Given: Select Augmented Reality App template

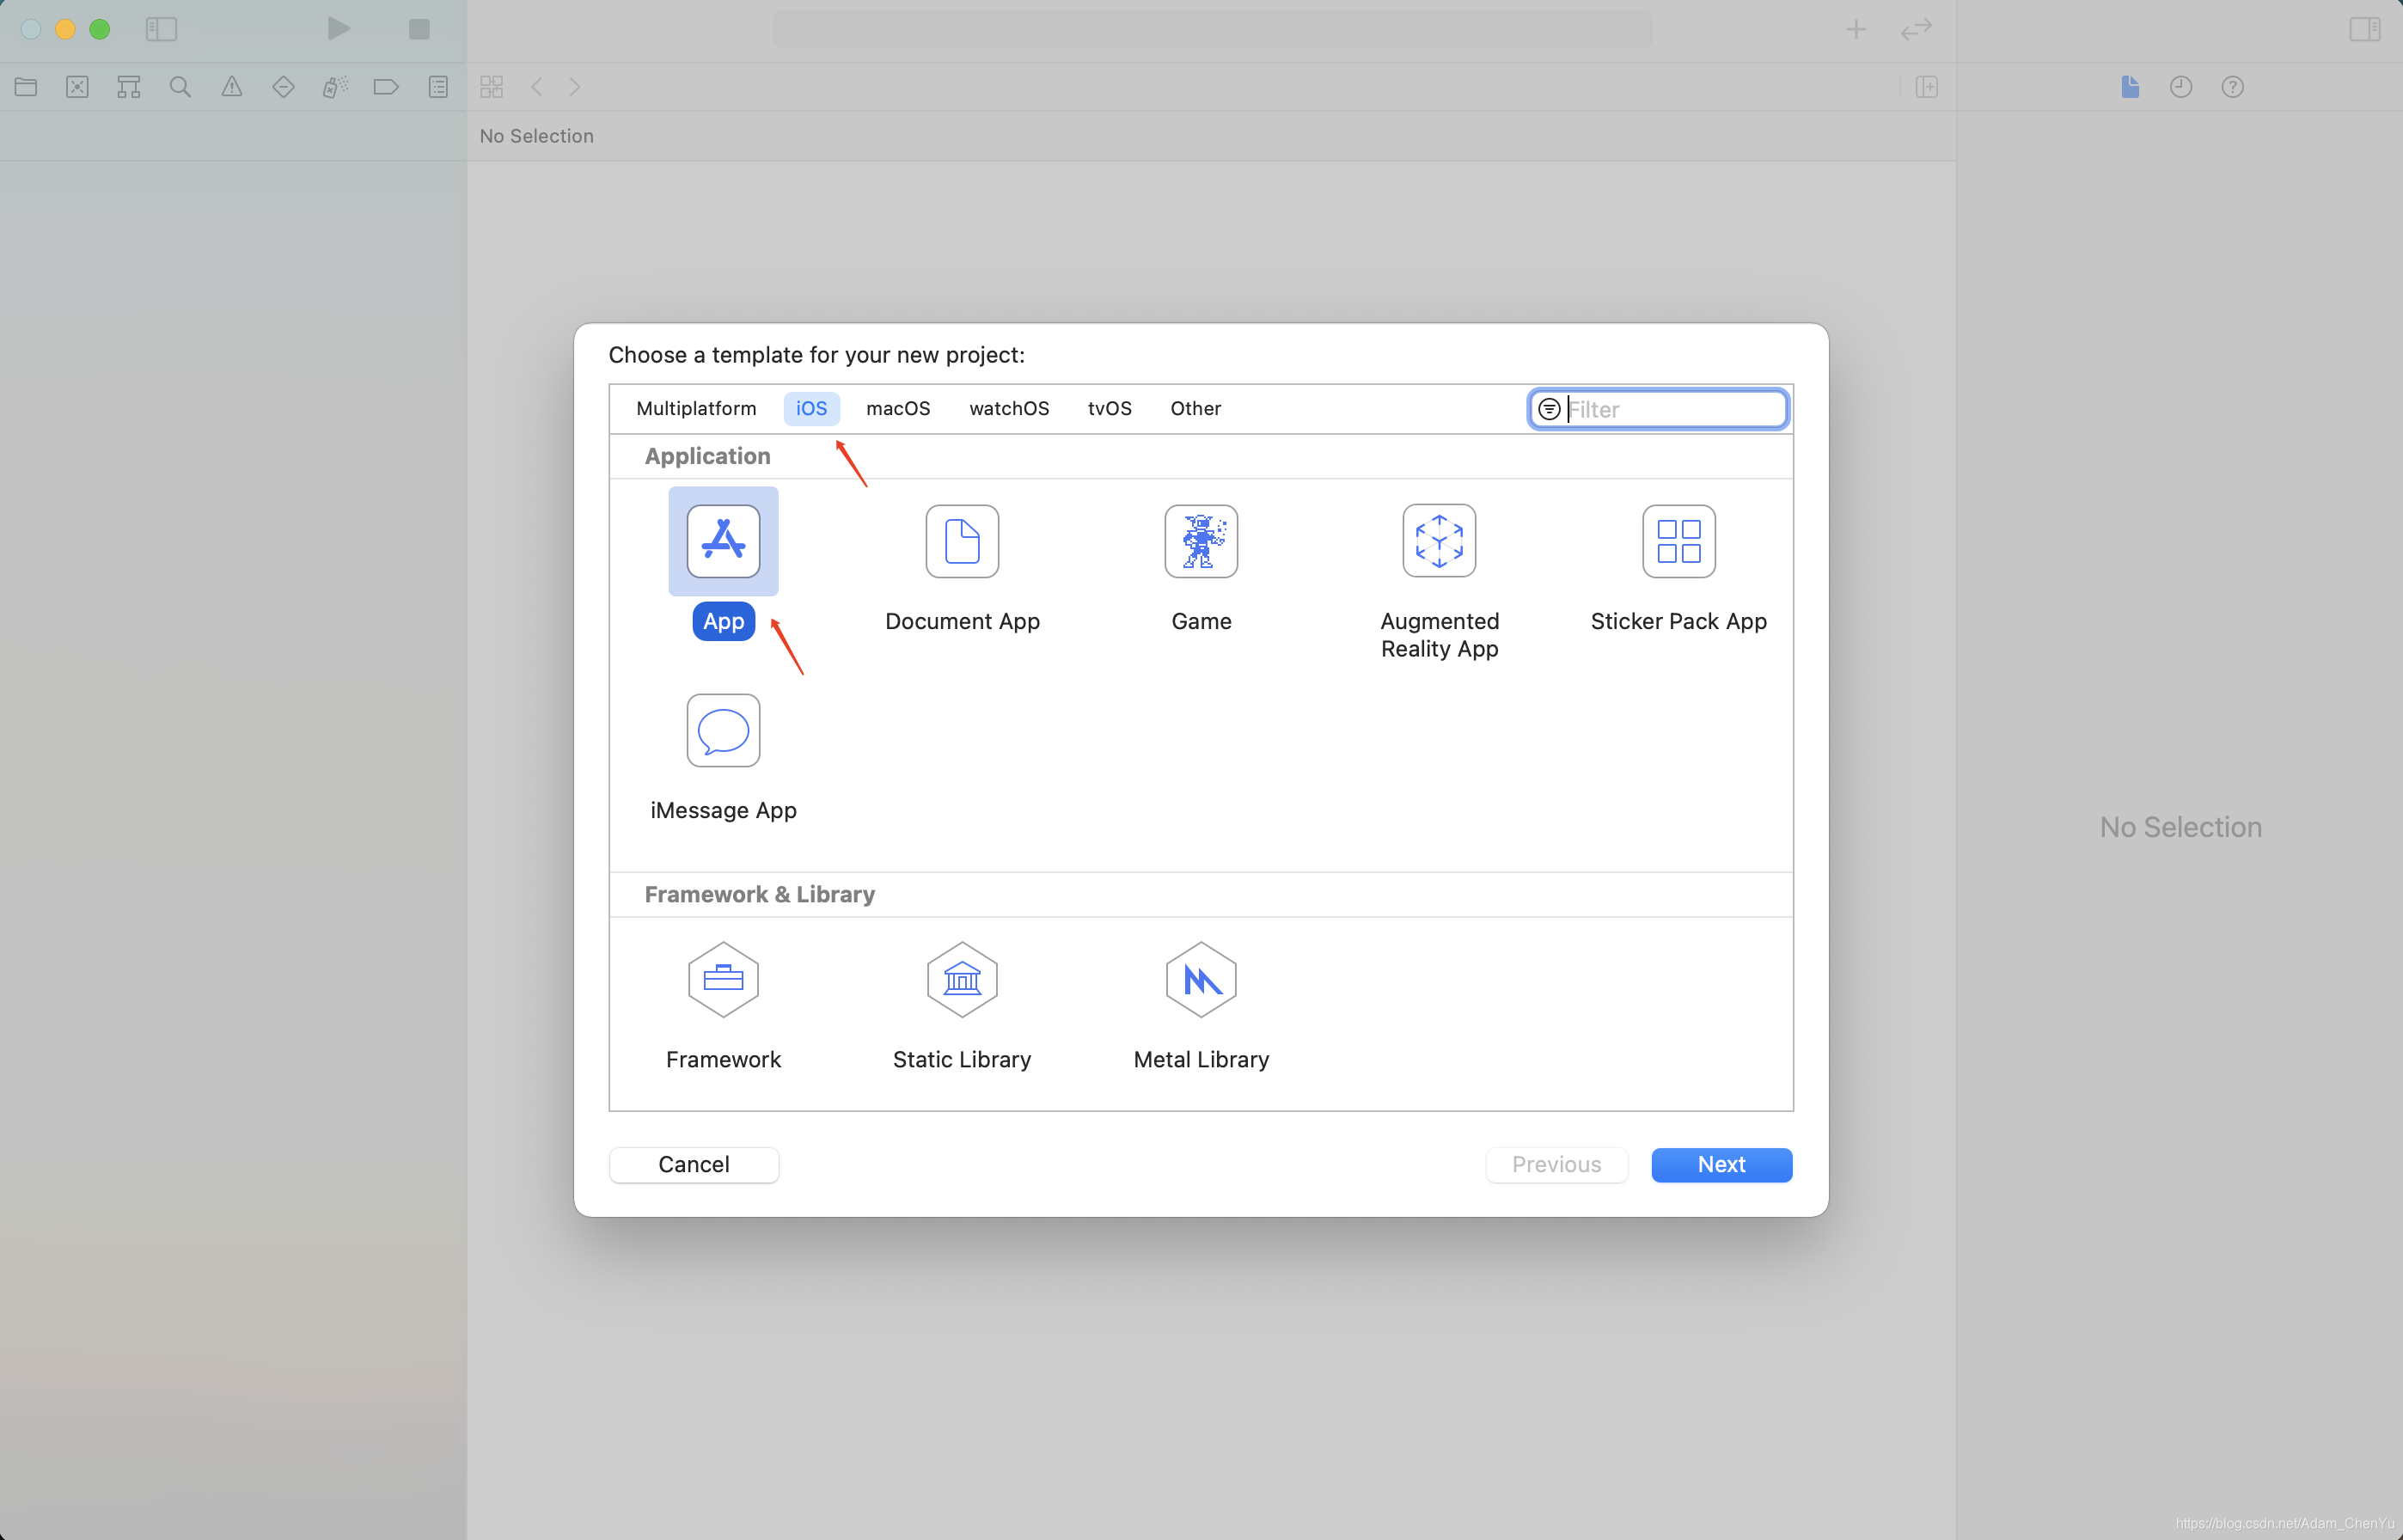Looking at the screenshot, I should 1439,541.
